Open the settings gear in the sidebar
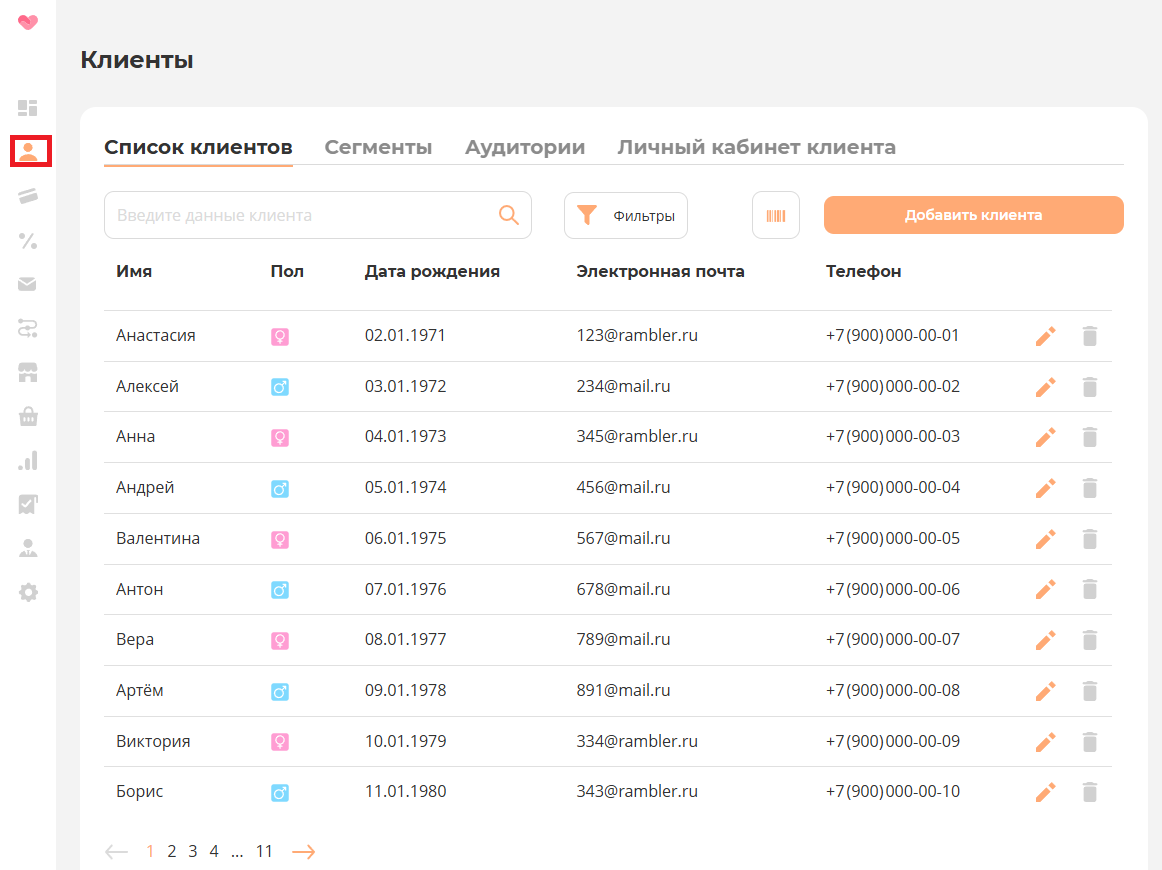Viewport: 1162px width, 870px height. click(x=28, y=592)
